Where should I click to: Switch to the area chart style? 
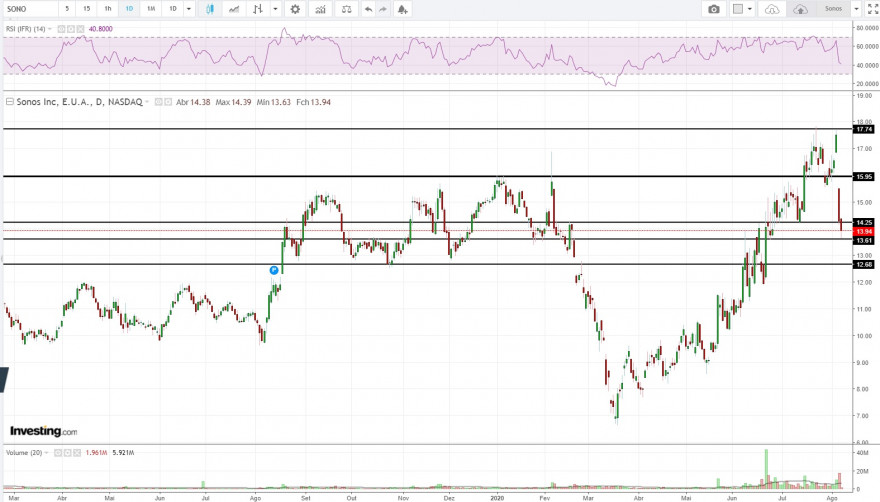point(233,9)
